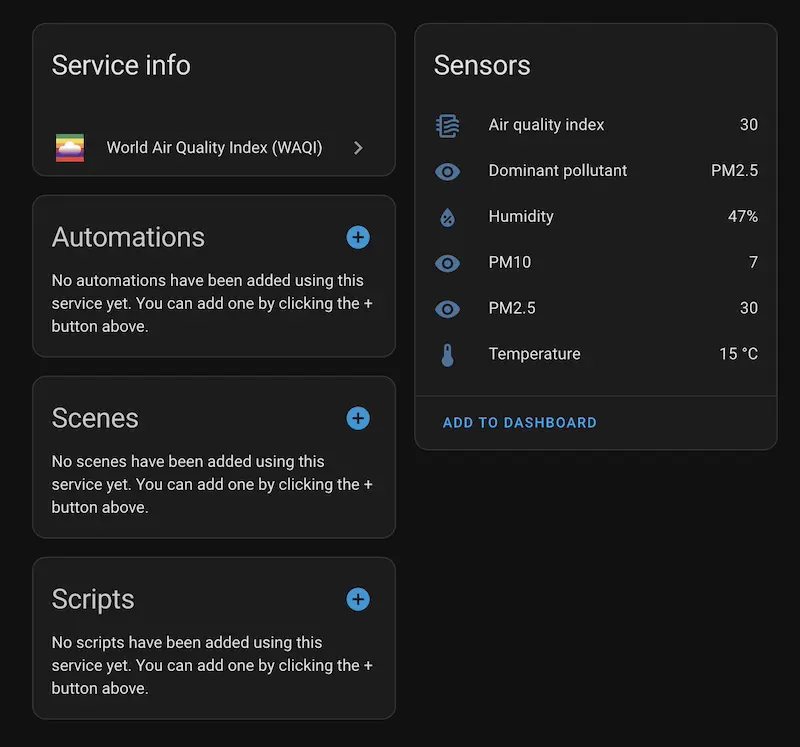The width and height of the screenshot is (800, 747).
Task: Expand the WAQI service entry chevron
Action: pyautogui.click(x=359, y=148)
